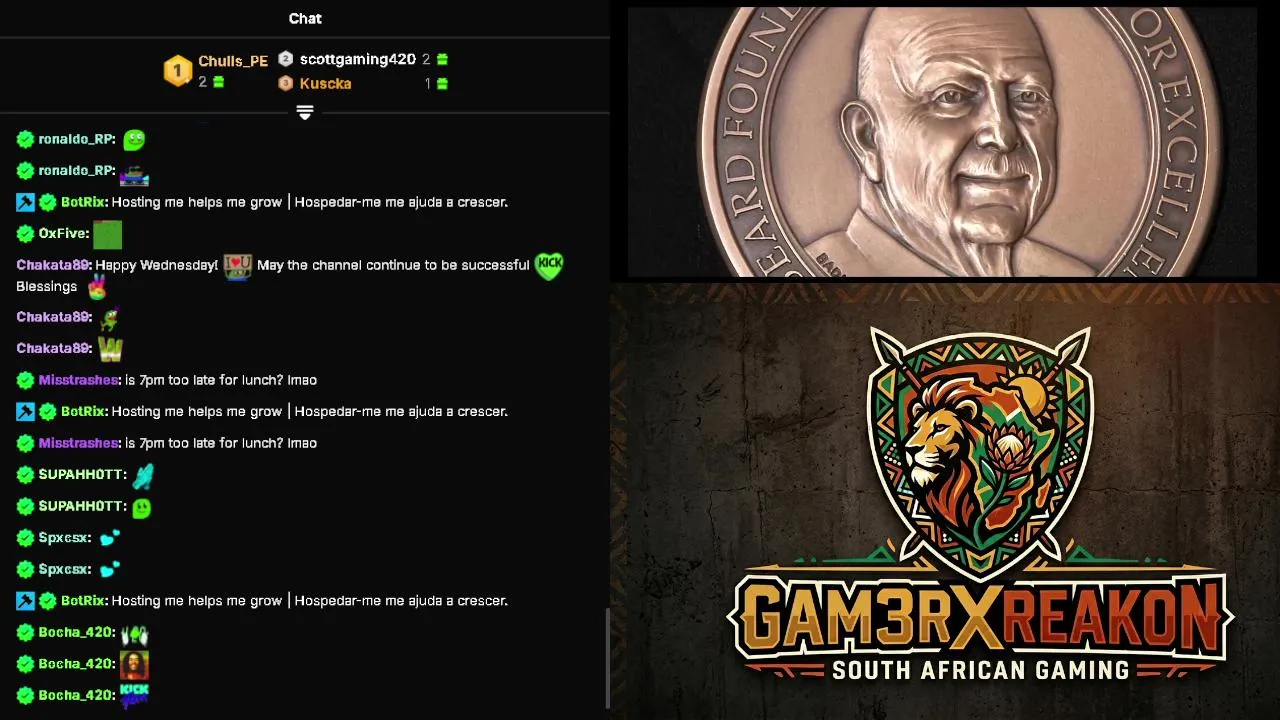The image size is (1280, 720).
Task: Click the gold rank 1 badge
Action: click(x=177, y=71)
